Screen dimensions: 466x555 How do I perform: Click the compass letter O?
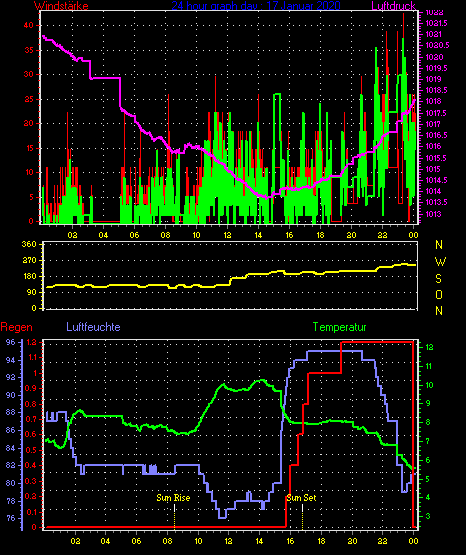[439, 294]
